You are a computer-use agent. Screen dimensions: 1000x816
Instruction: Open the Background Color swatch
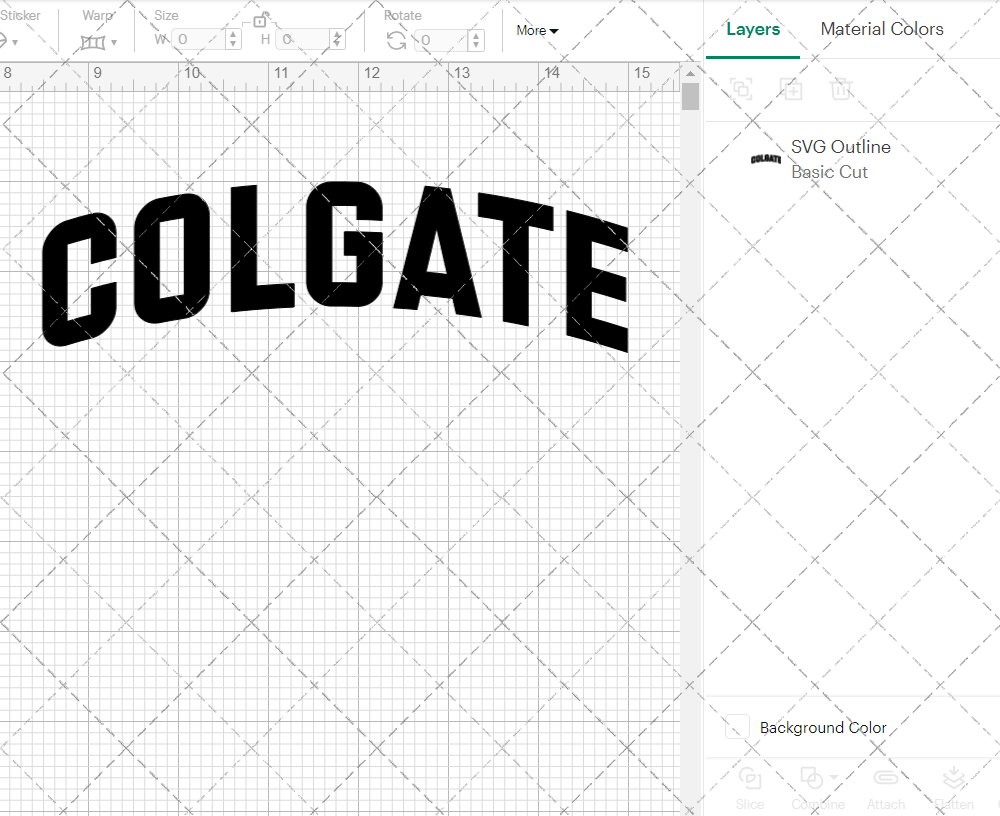pyautogui.click(x=737, y=727)
